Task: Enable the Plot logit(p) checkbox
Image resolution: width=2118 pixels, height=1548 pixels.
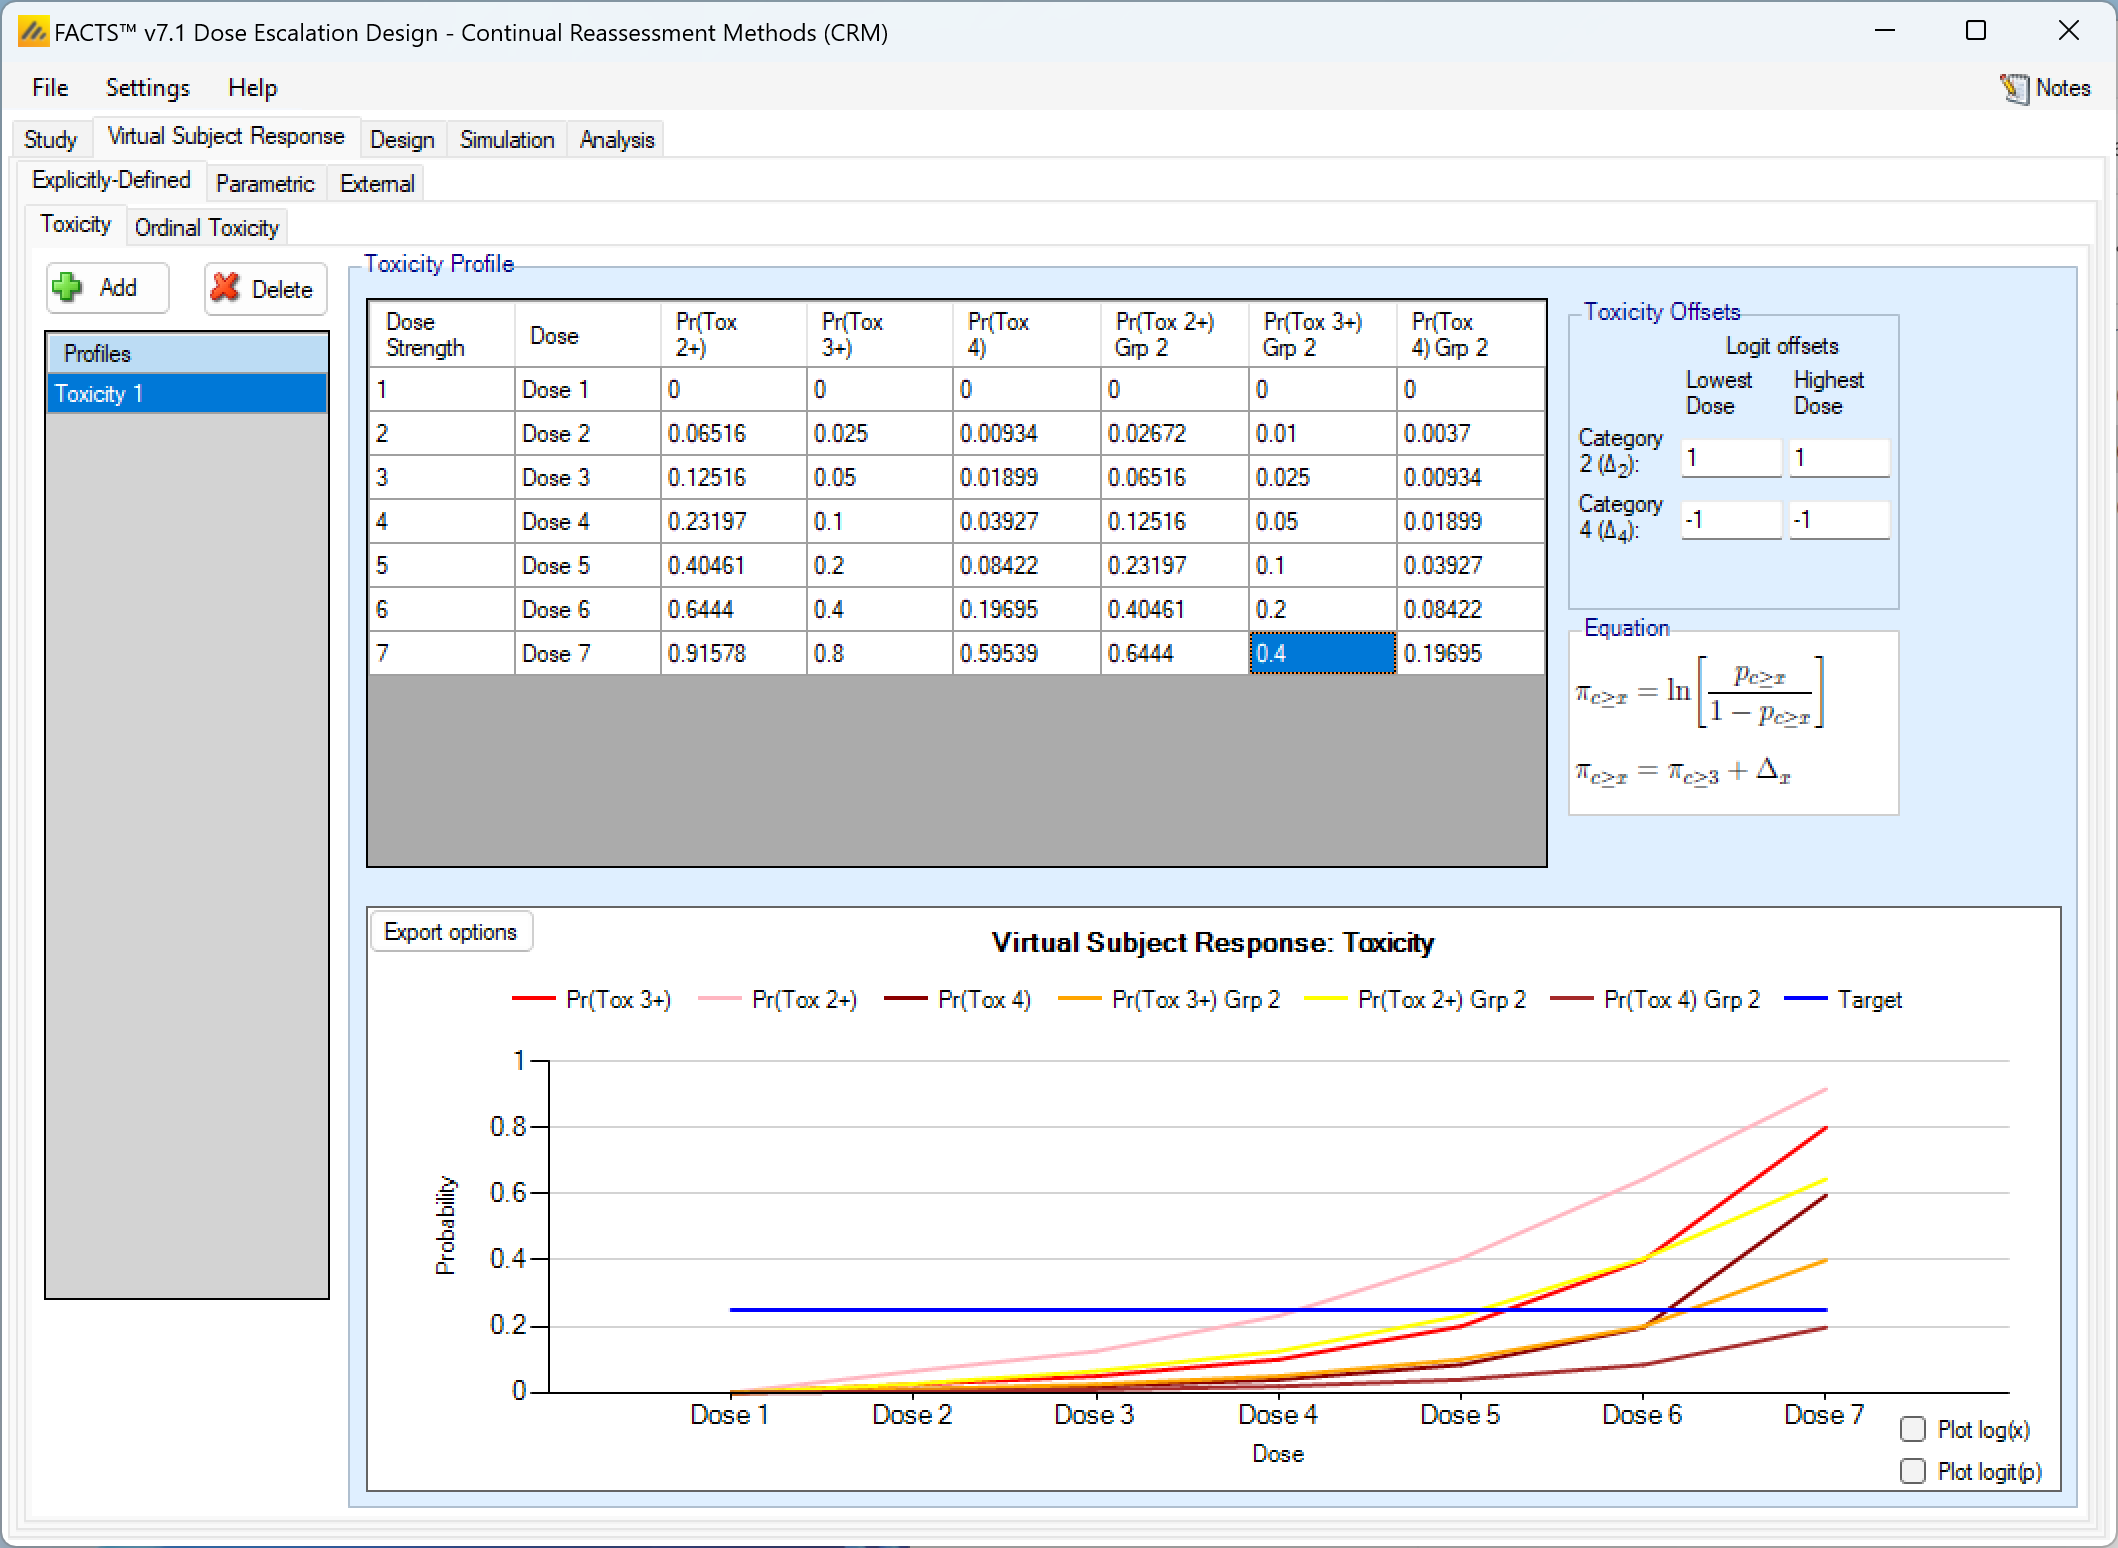Action: pos(1912,1471)
